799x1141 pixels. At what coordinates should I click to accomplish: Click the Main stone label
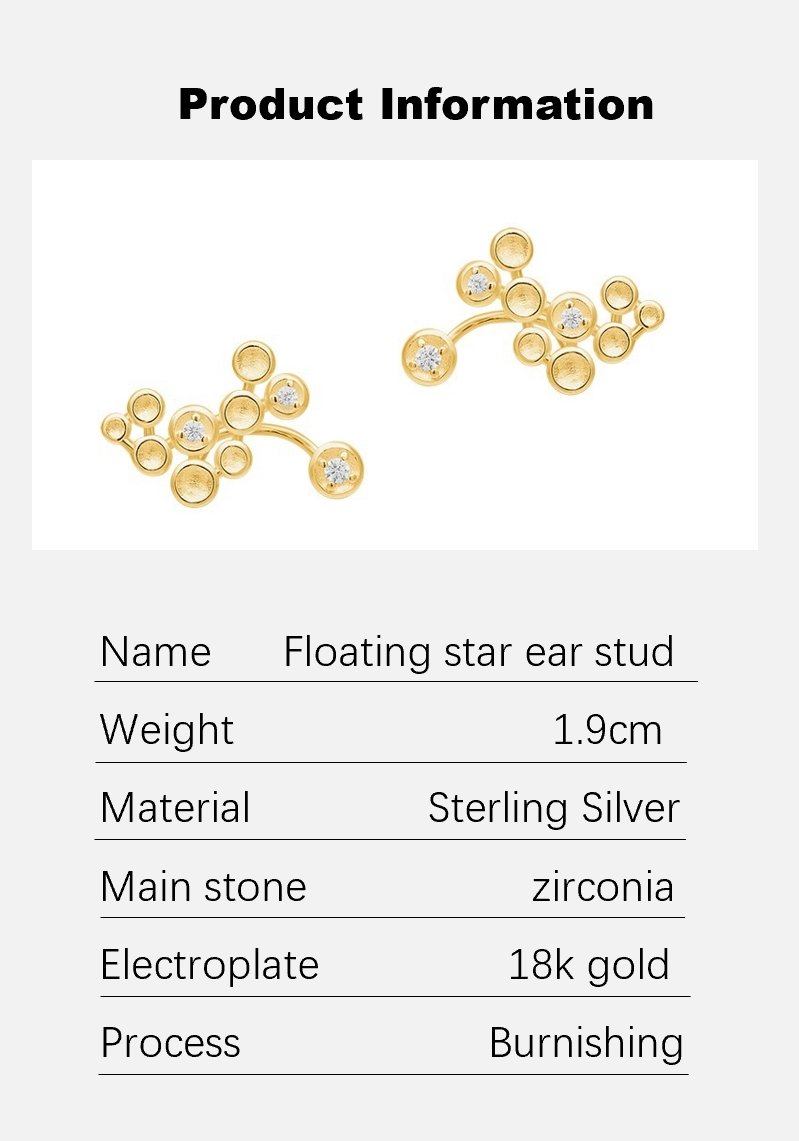[204, 886]
